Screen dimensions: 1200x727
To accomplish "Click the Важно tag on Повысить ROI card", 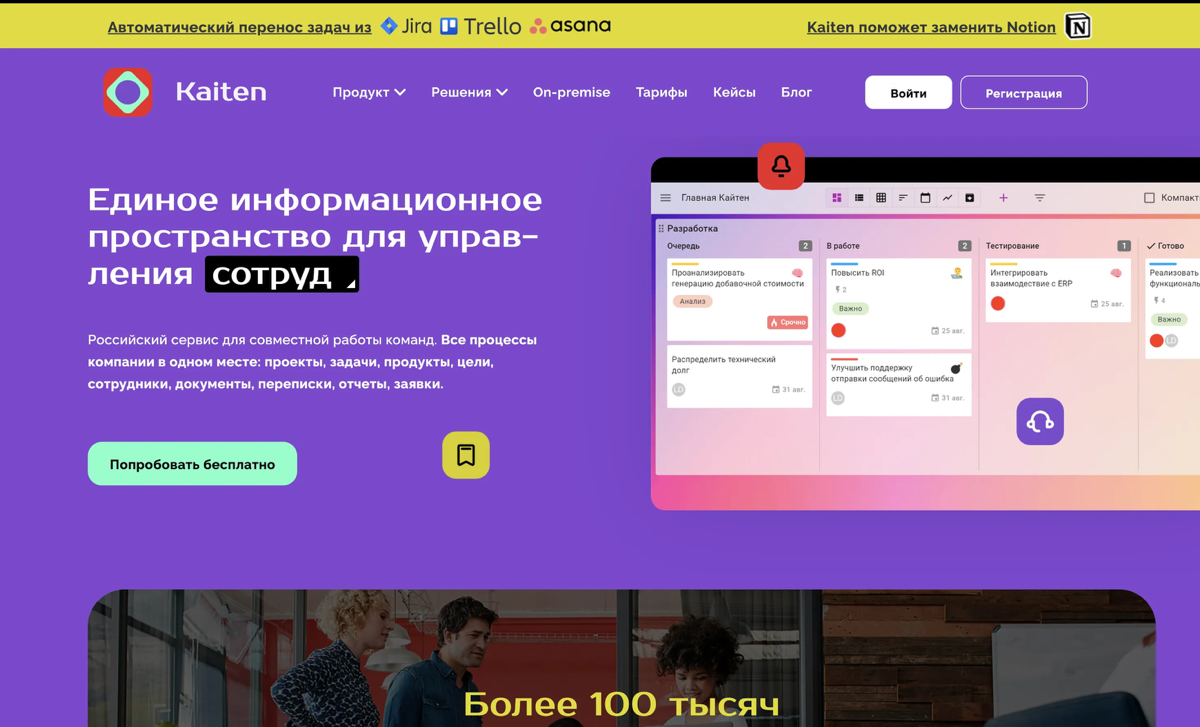I will (x=850, y=309).
